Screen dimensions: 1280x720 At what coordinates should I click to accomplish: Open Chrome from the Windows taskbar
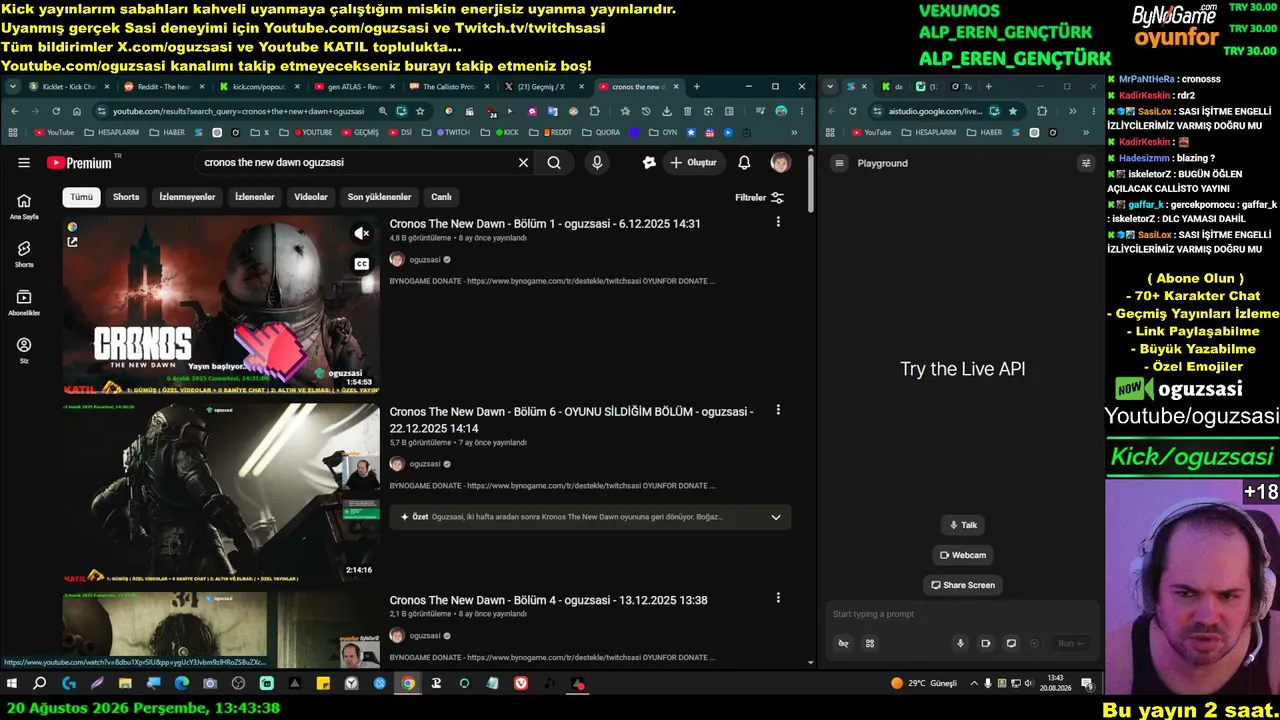(408, 684)
